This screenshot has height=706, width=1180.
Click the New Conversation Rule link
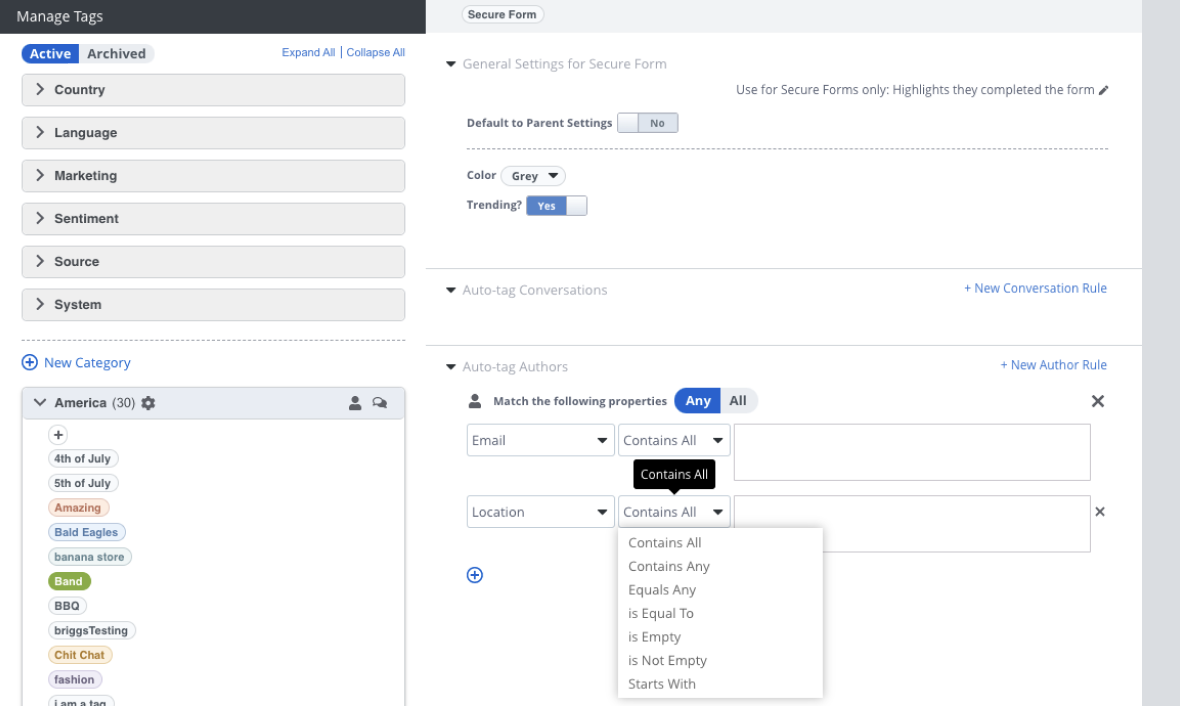(x=1035, y=288)
